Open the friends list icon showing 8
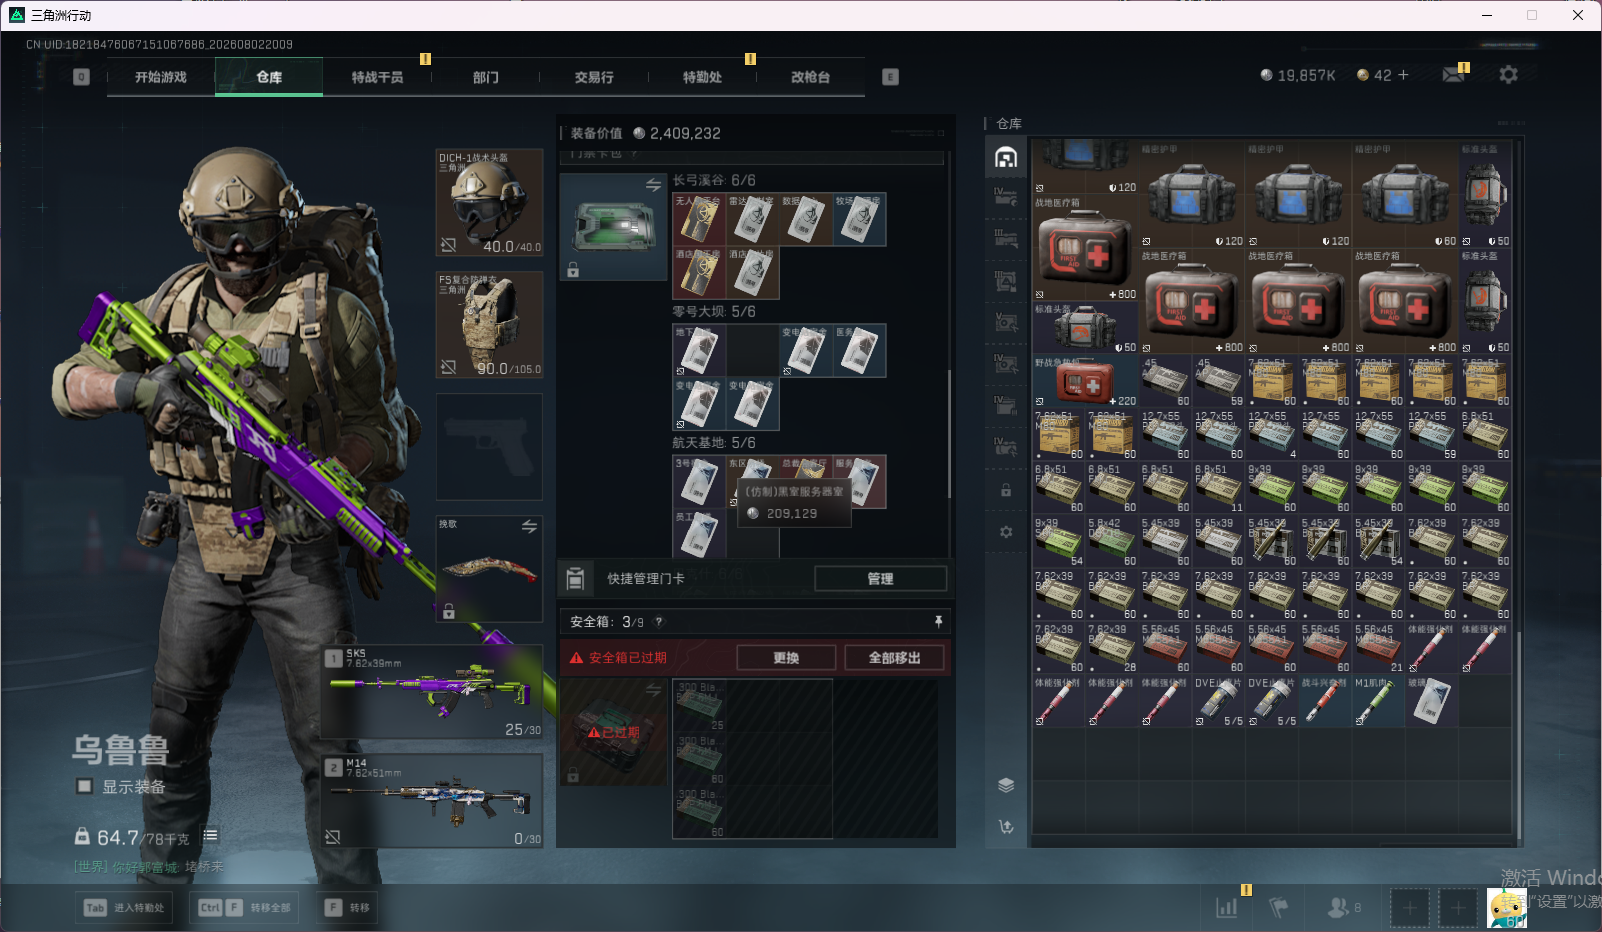Viewport: 1602px width, 932px height. pos(1343,908)
